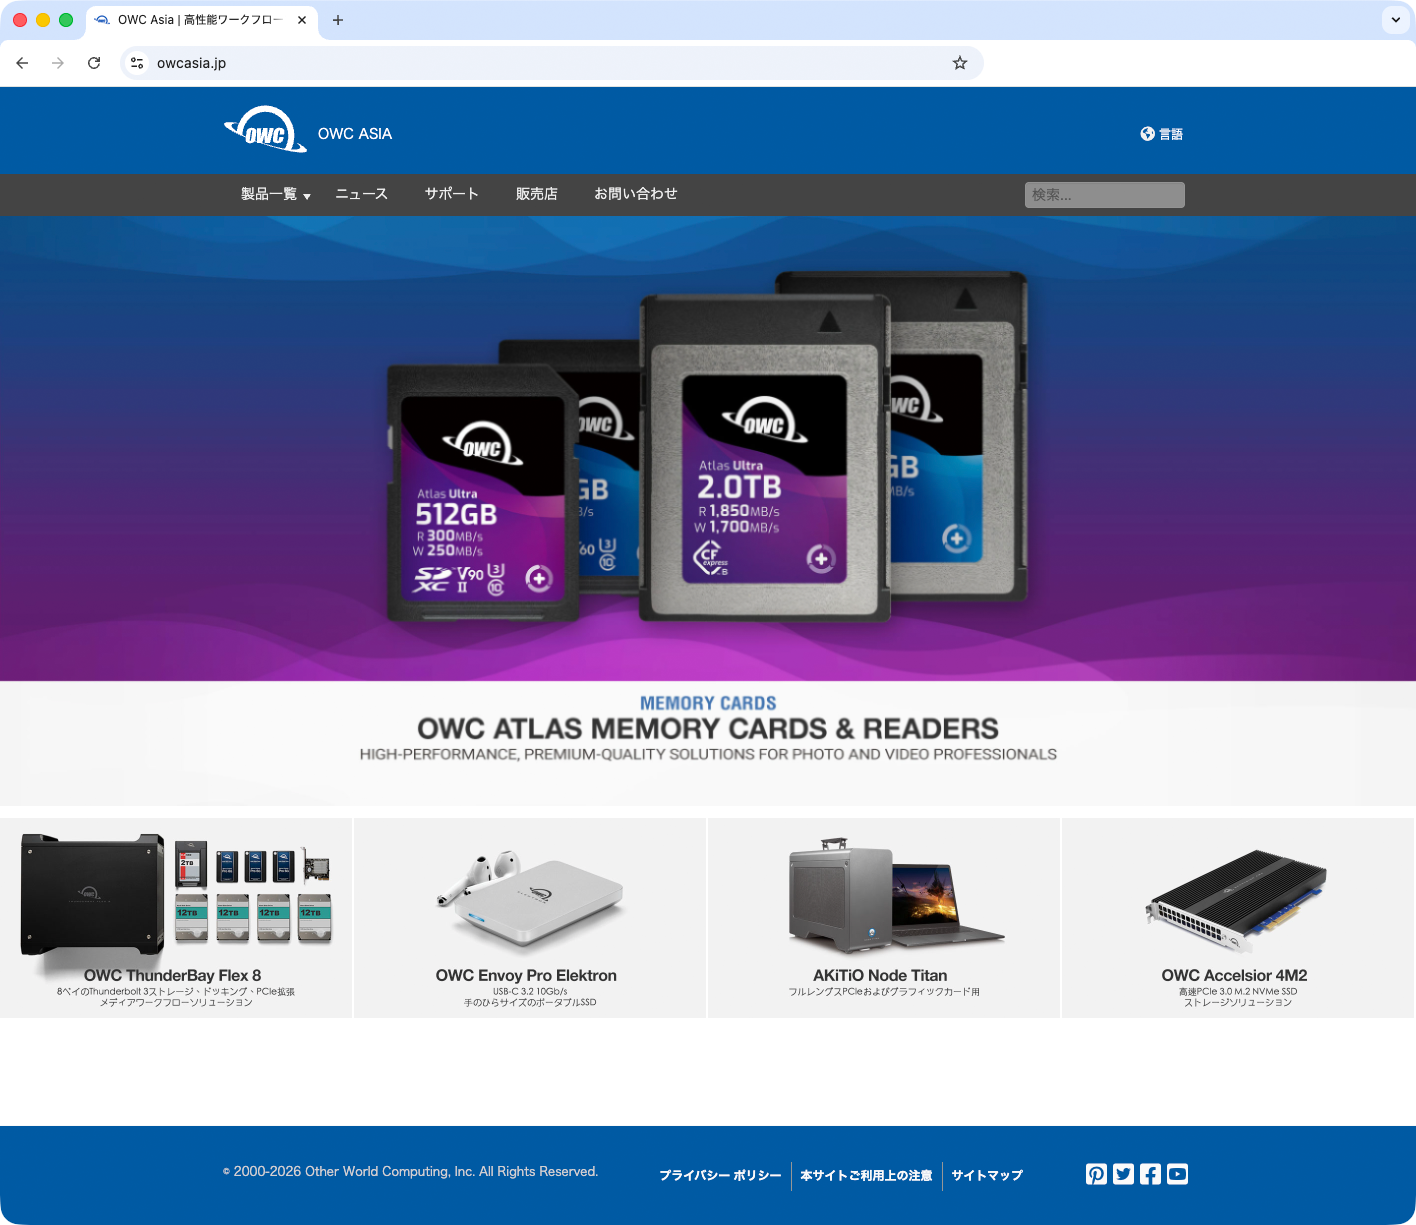Open the サイトマップ footer link
Screen dimensions: 1416x1225
tap(987, 1175)
